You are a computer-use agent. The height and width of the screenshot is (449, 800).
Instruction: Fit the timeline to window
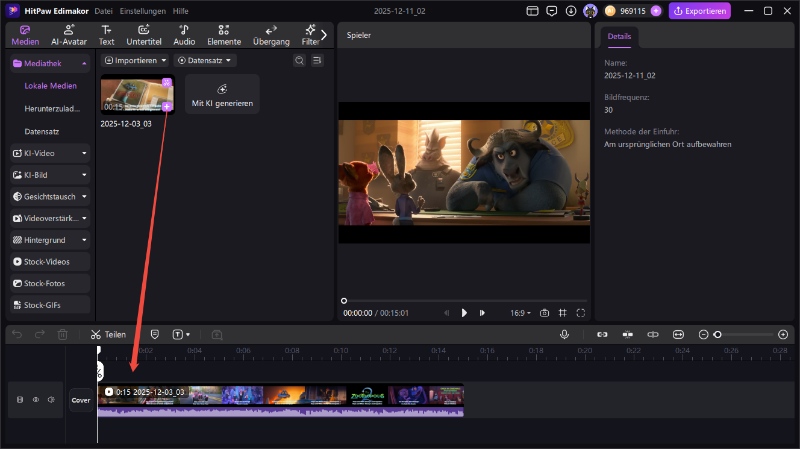[678, 334]
